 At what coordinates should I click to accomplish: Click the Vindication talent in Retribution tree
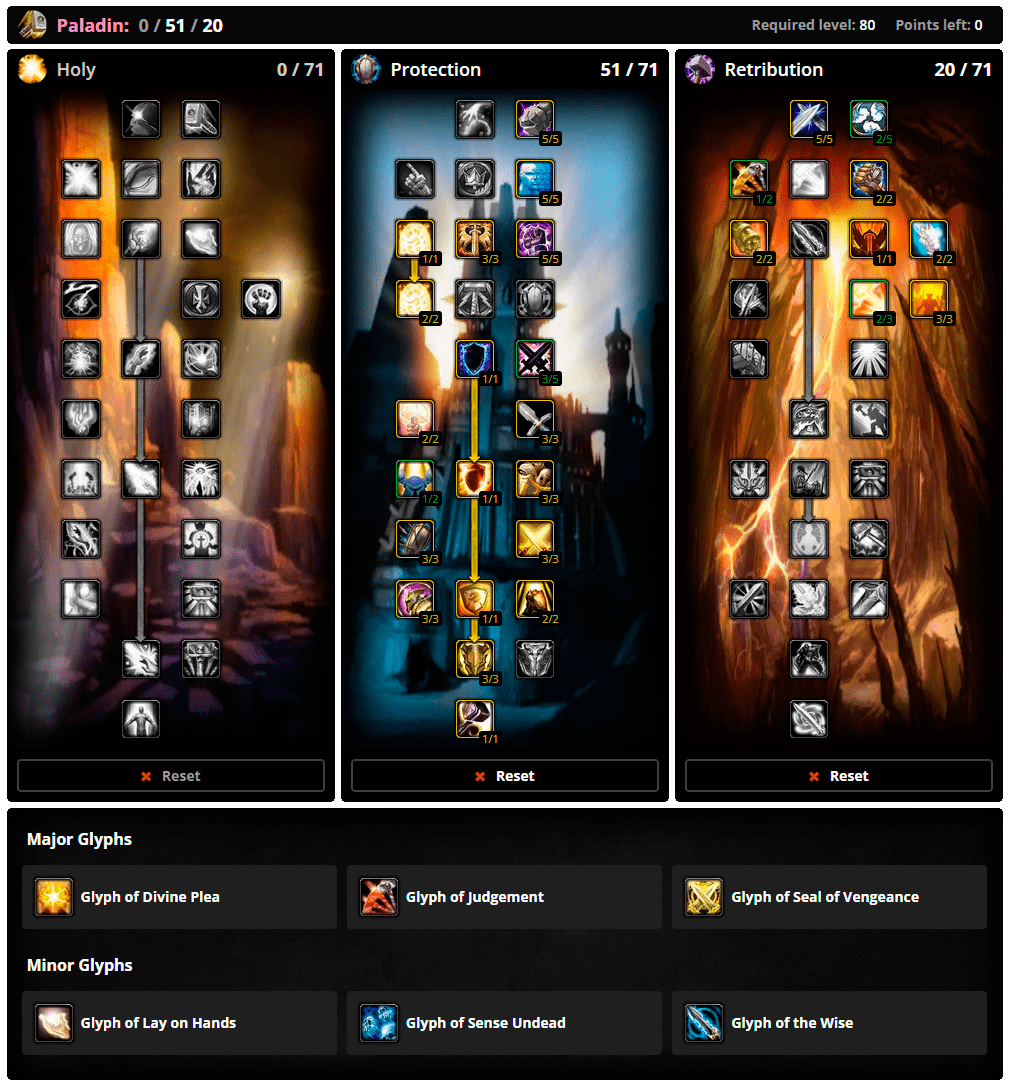click(x=749, y=239)
